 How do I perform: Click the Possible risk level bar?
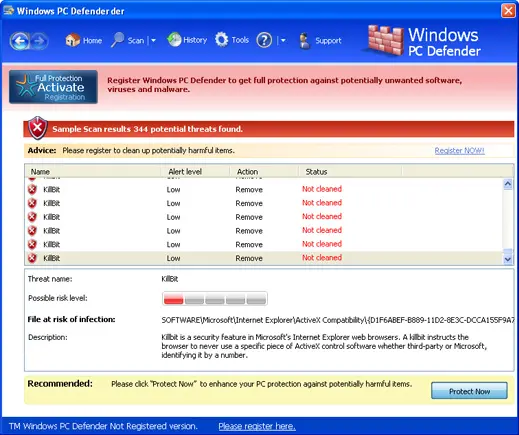click(x=215, y=298)
